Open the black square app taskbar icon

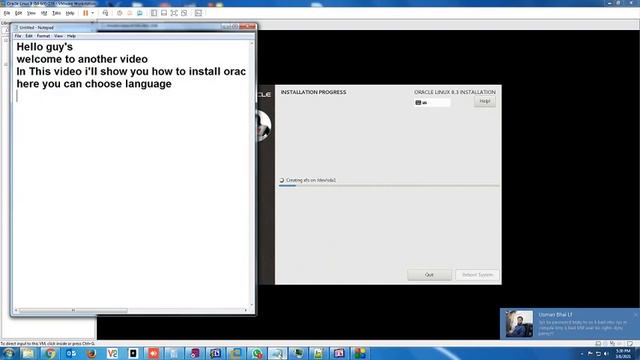pos(133,353)
